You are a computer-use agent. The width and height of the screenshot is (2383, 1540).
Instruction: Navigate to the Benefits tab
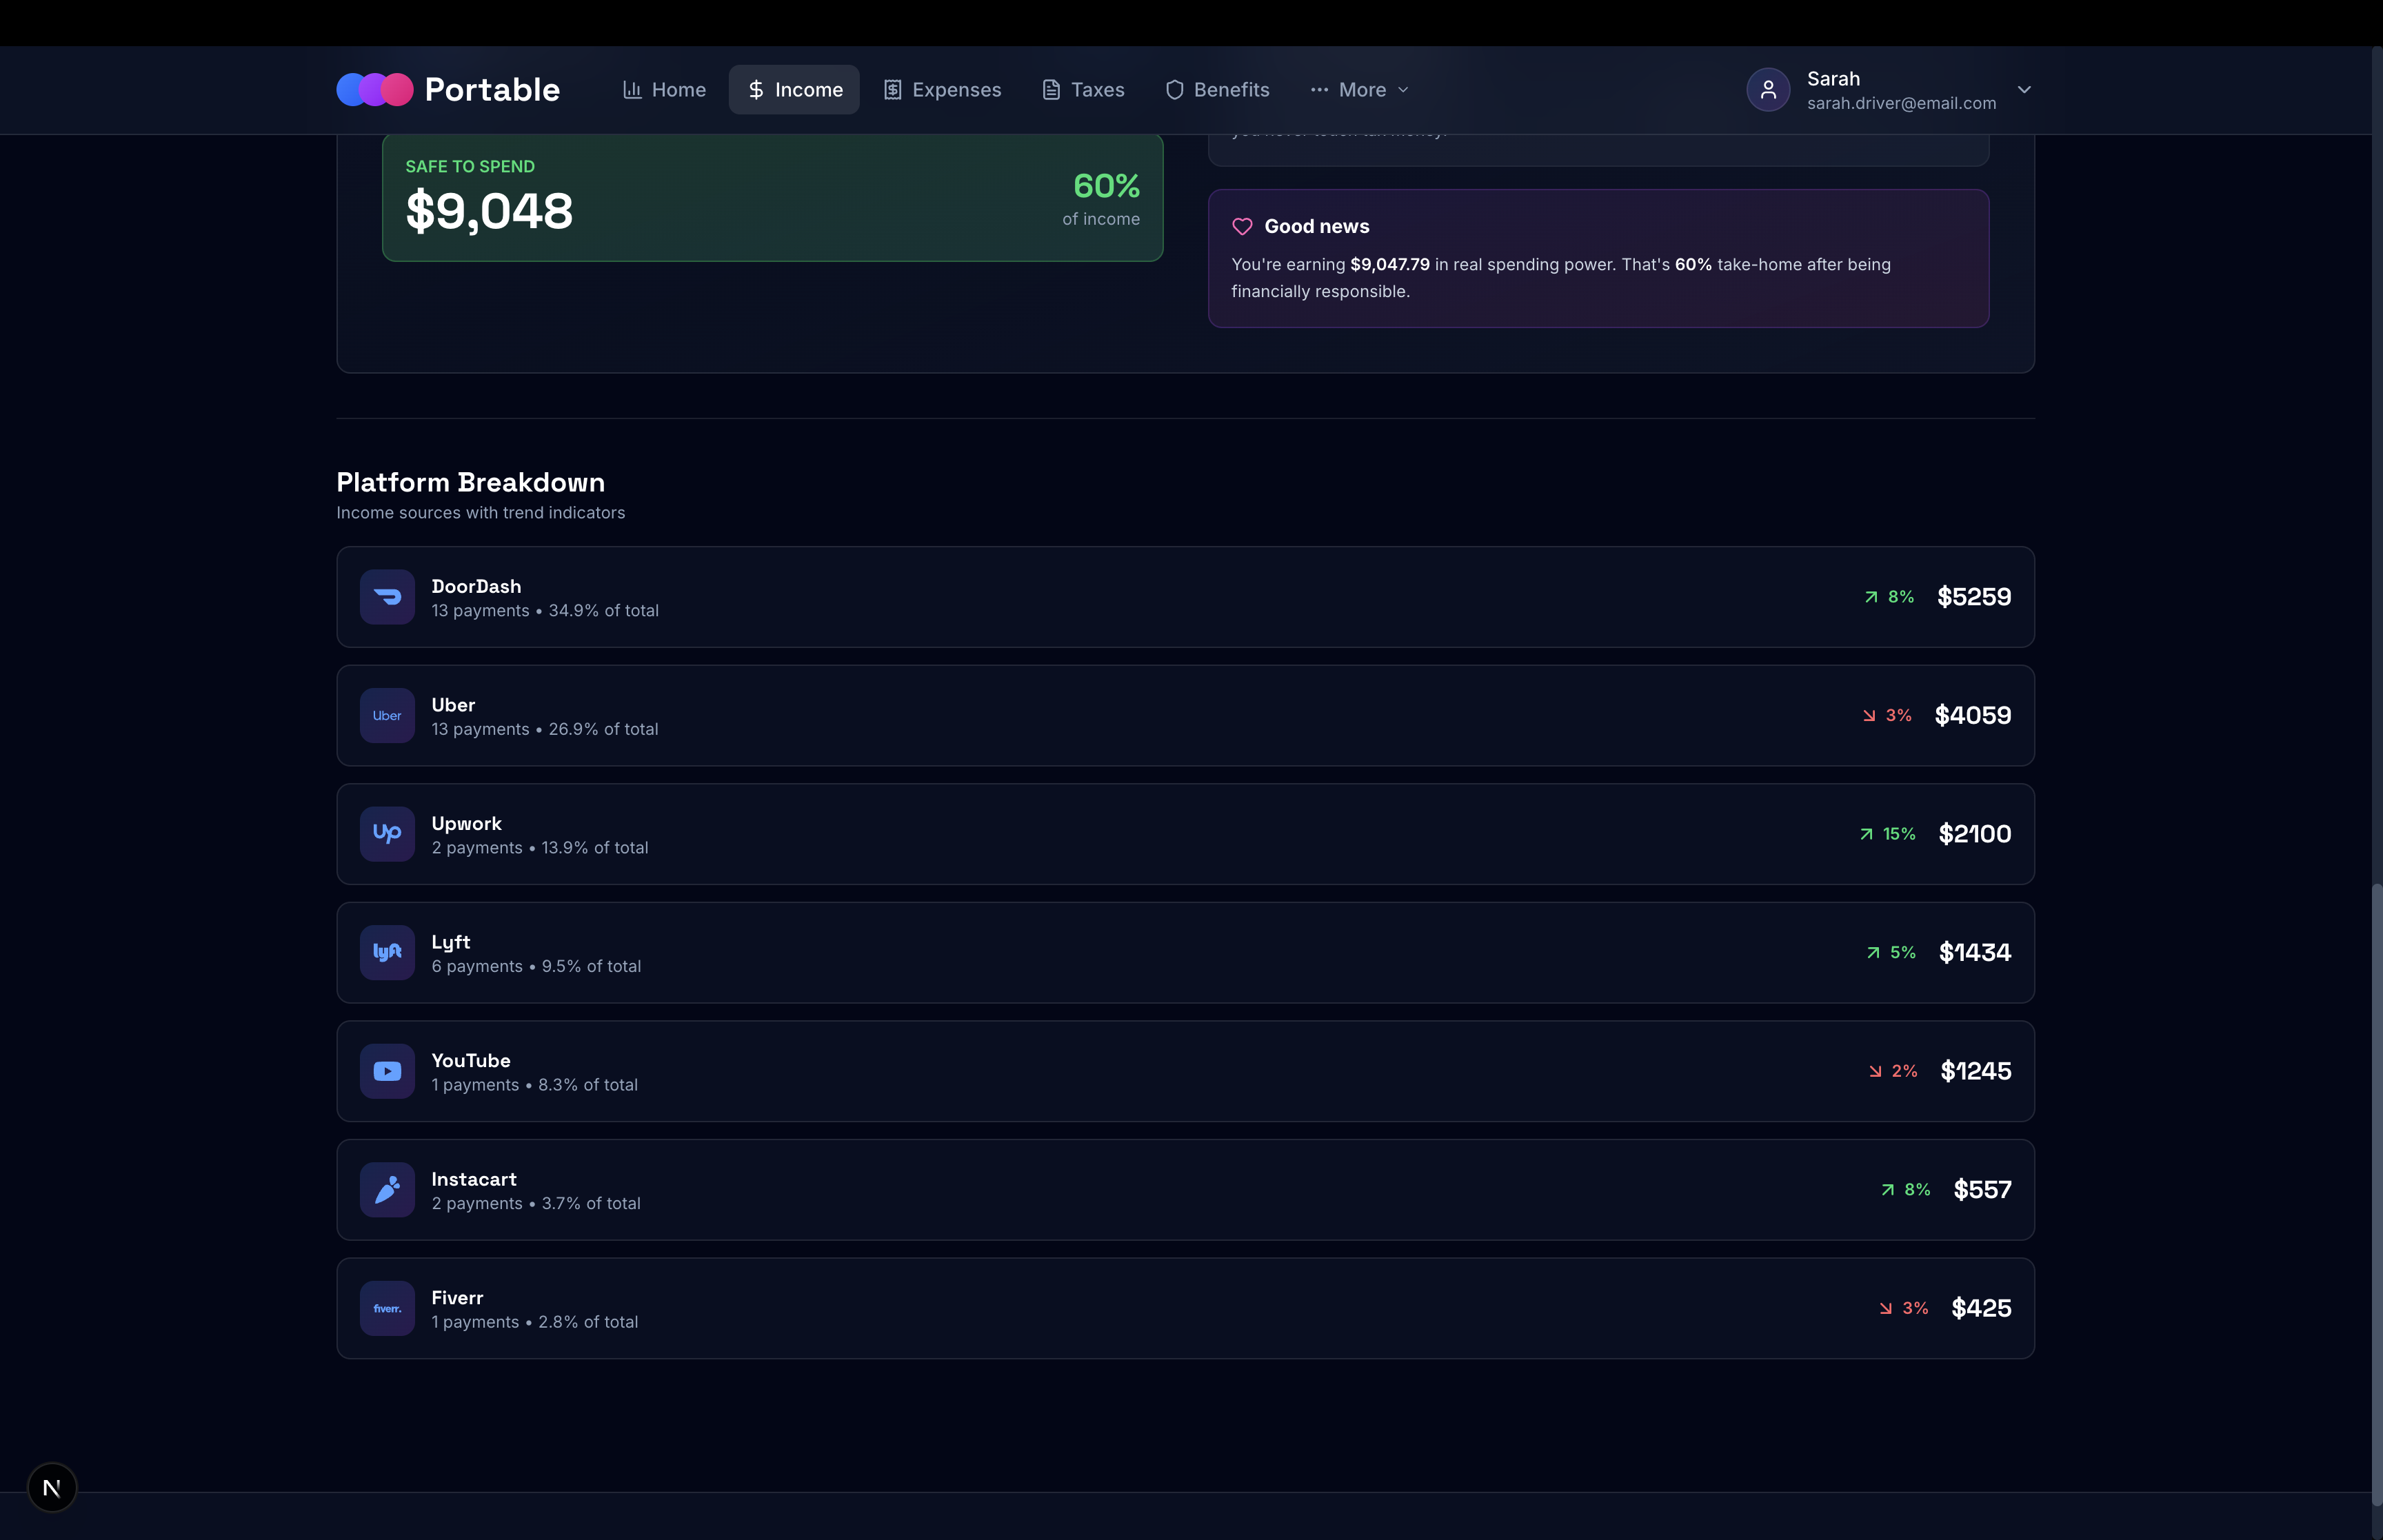[x=1217, y=90]
